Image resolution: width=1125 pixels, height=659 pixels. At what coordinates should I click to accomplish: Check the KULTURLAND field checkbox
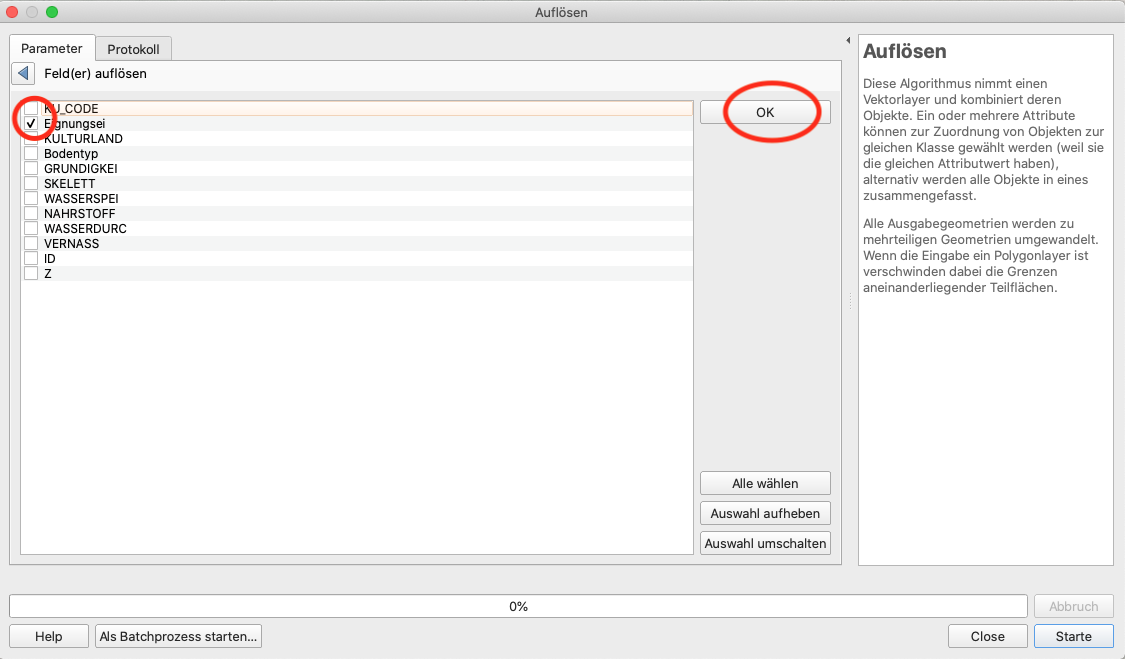(31, 139)
